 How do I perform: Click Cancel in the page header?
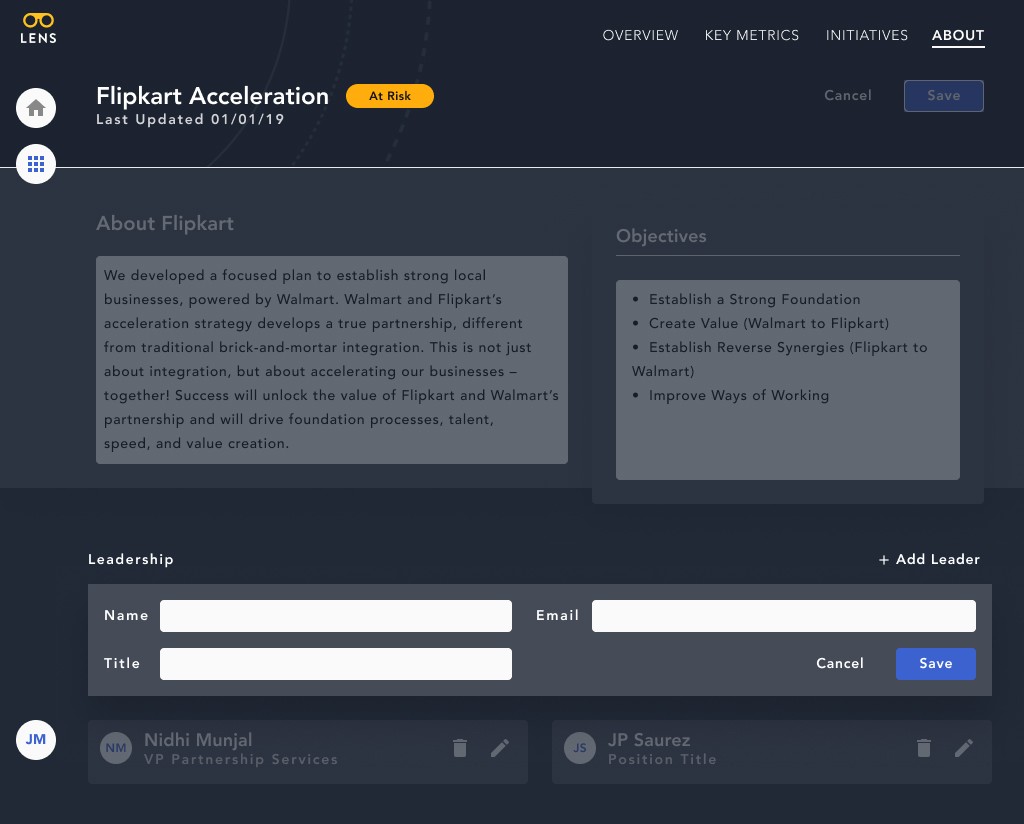848,95
